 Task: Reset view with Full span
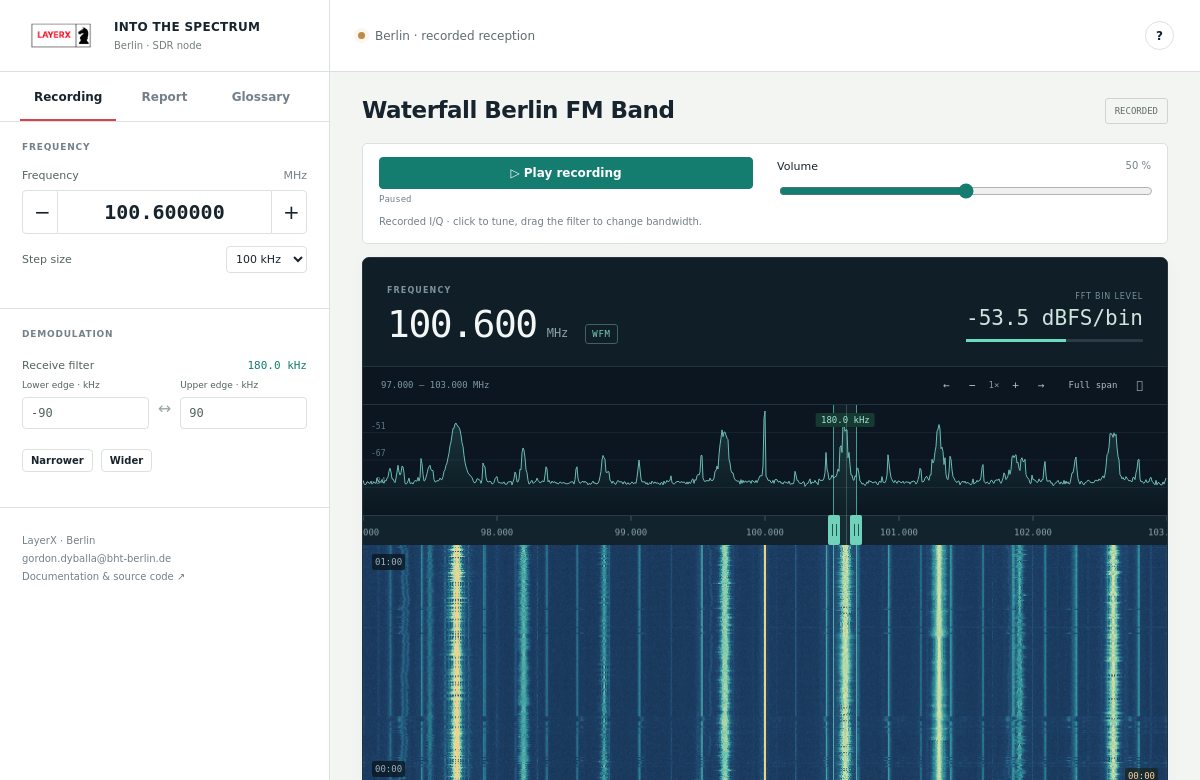point(1093,385)
